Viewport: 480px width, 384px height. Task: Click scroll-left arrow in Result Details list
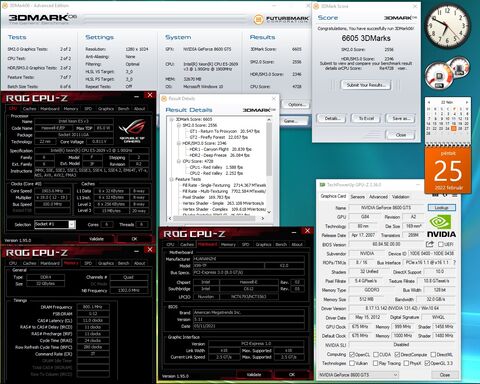(x=170, y=218)
